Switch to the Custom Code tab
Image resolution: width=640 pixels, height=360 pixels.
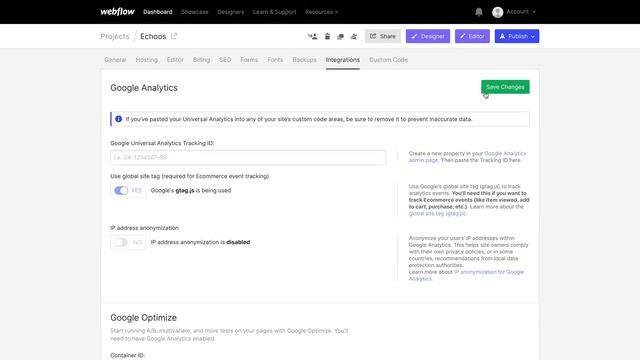389,60
